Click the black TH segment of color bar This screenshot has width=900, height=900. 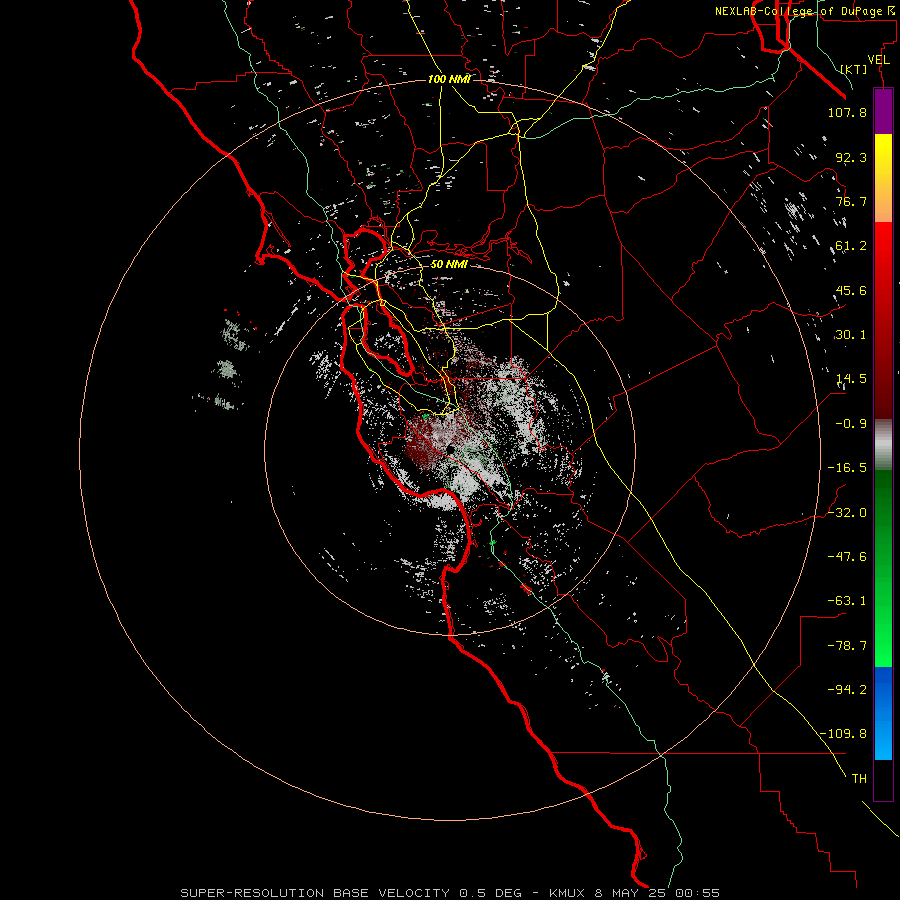[x=883, y=779]
